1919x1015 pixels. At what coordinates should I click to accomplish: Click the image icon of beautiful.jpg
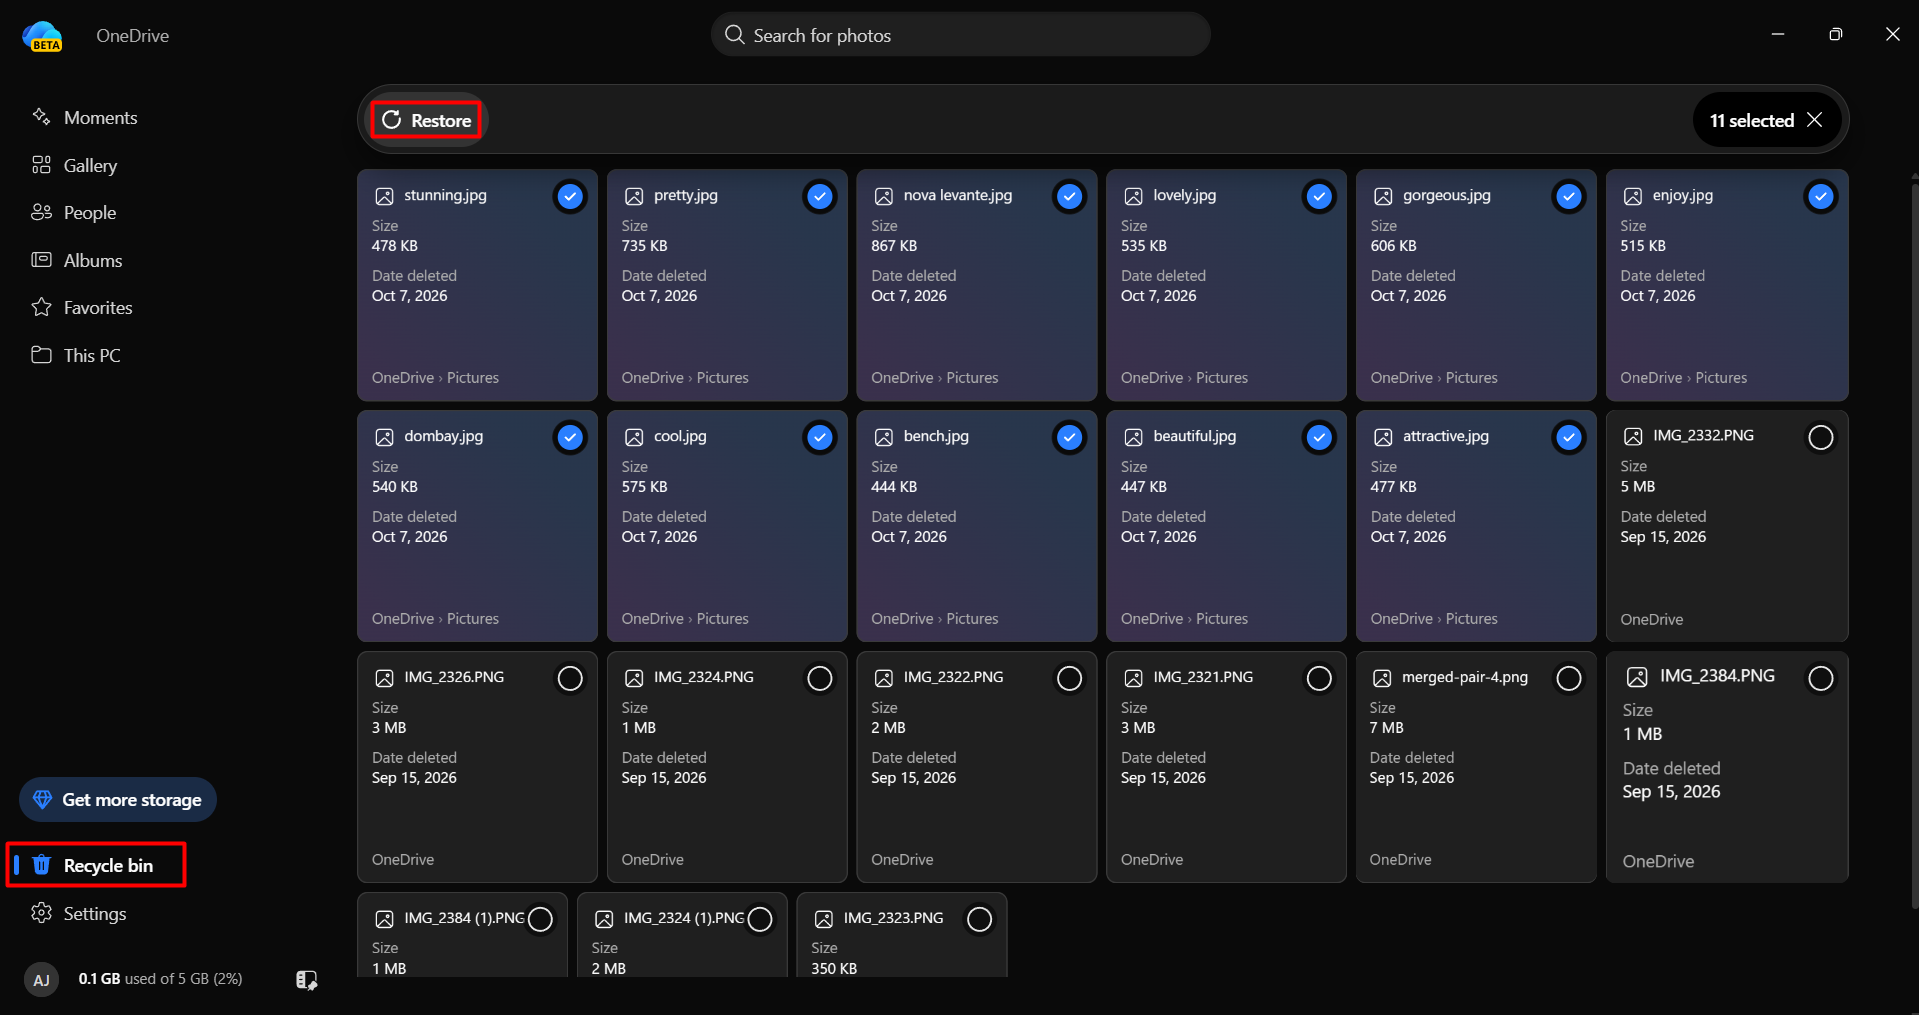(1133, 437)
